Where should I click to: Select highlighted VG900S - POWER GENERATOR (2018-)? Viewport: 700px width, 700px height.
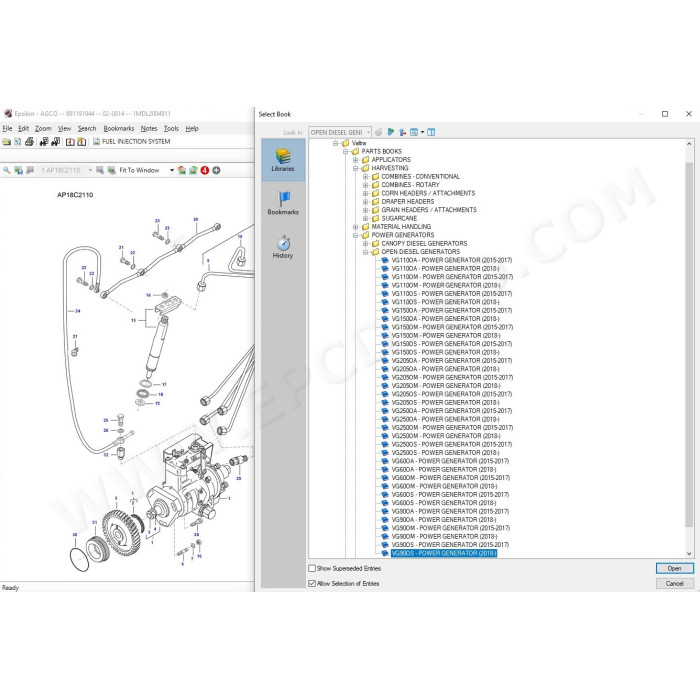click(x=444, y=553)
